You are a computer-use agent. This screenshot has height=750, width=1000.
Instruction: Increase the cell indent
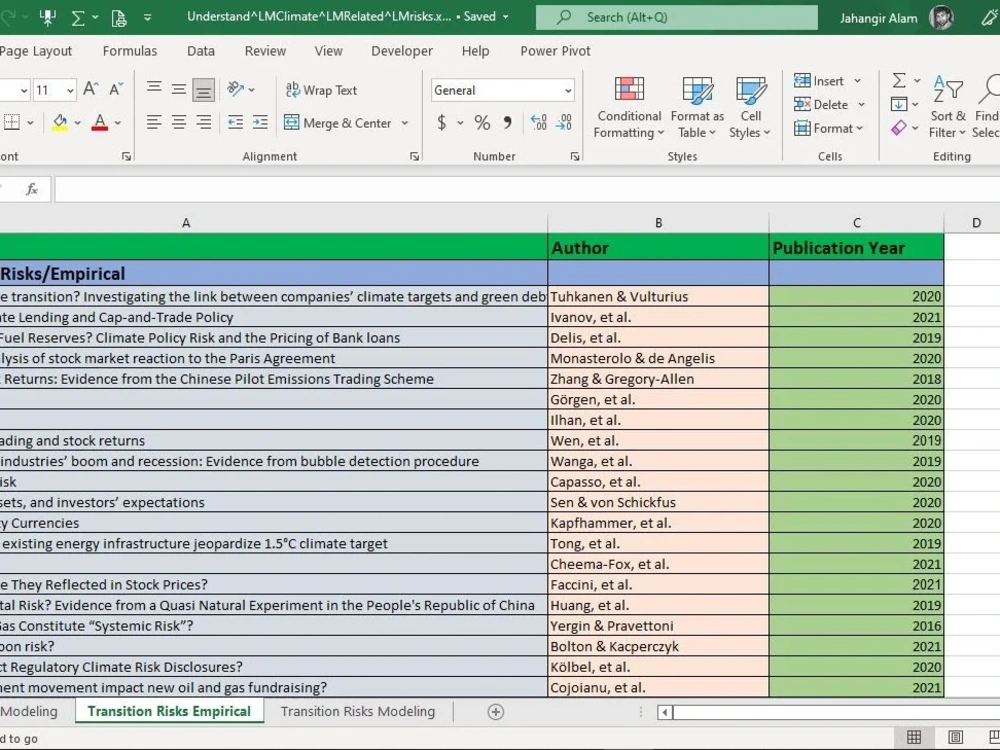tap(260, 122)
